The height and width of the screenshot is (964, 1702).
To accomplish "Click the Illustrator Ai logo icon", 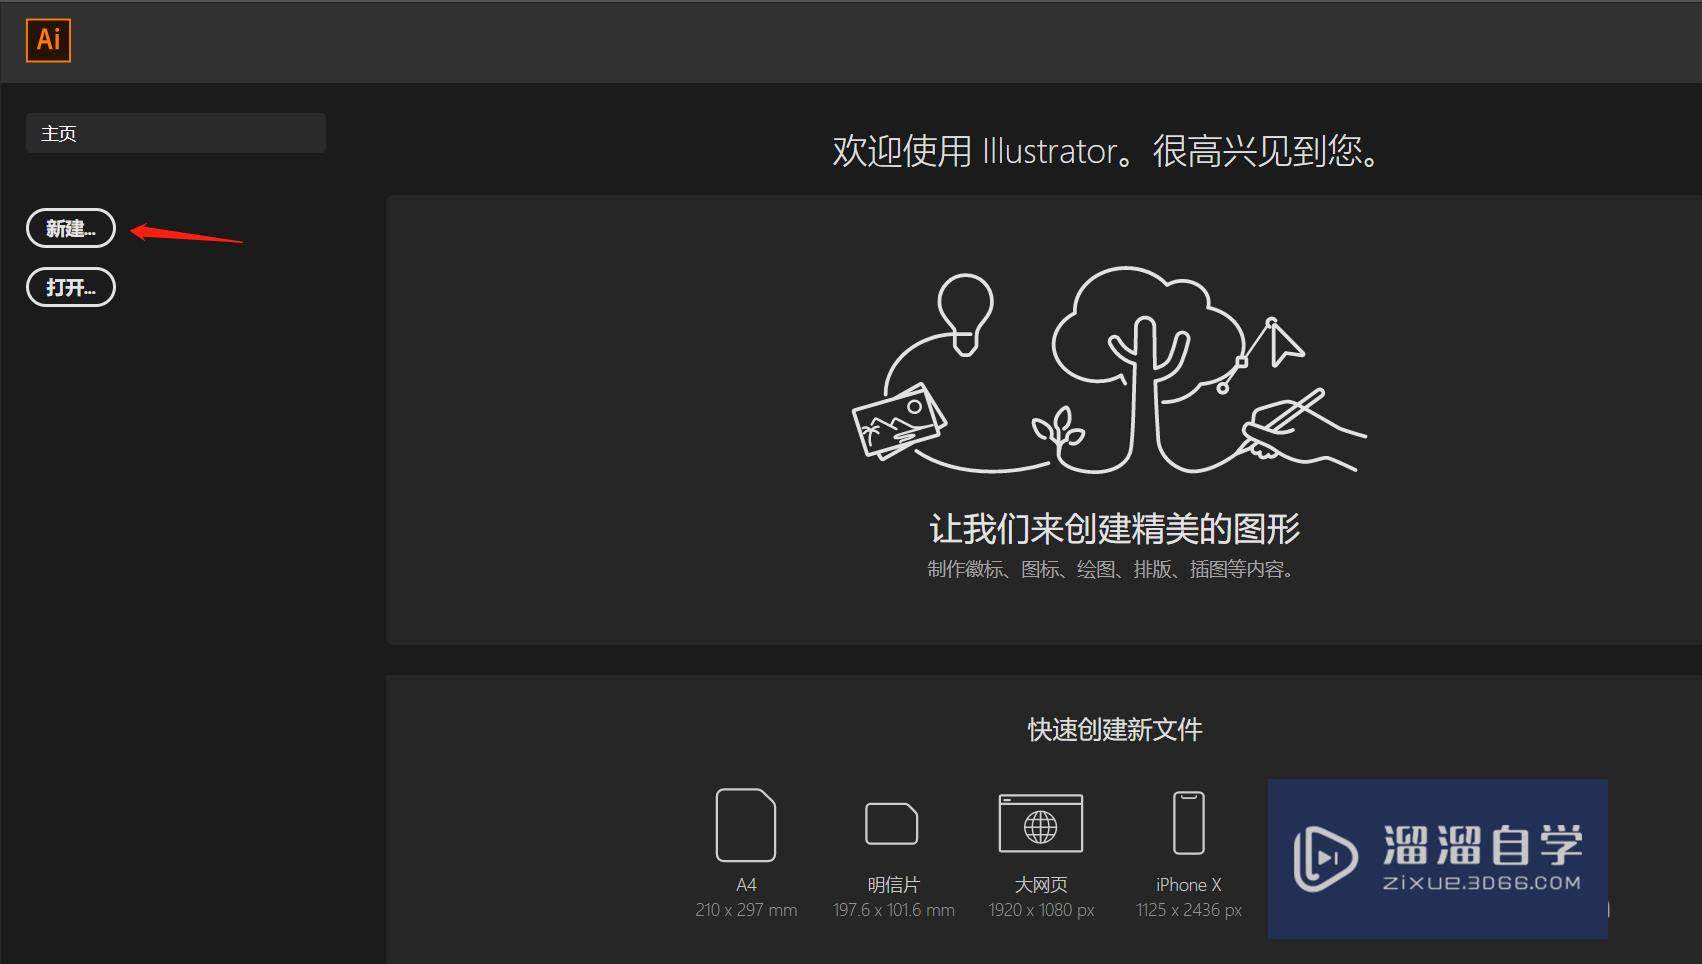I will click(x=48, y=40).
